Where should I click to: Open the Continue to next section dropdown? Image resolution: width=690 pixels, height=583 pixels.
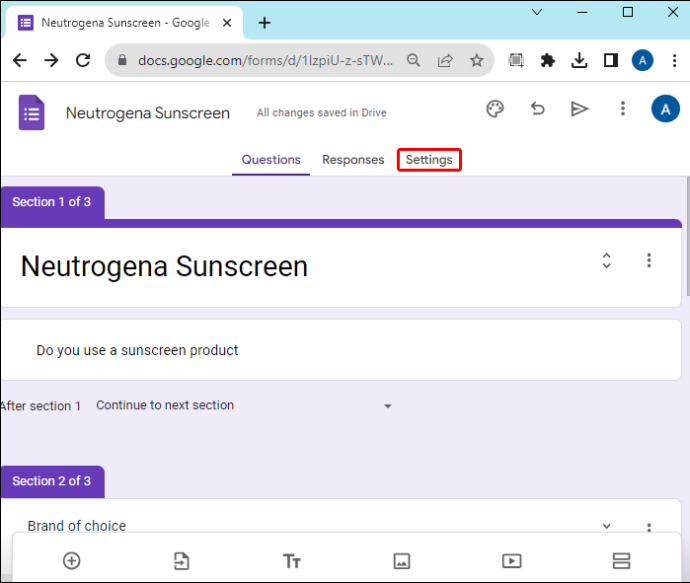[244, 405]
